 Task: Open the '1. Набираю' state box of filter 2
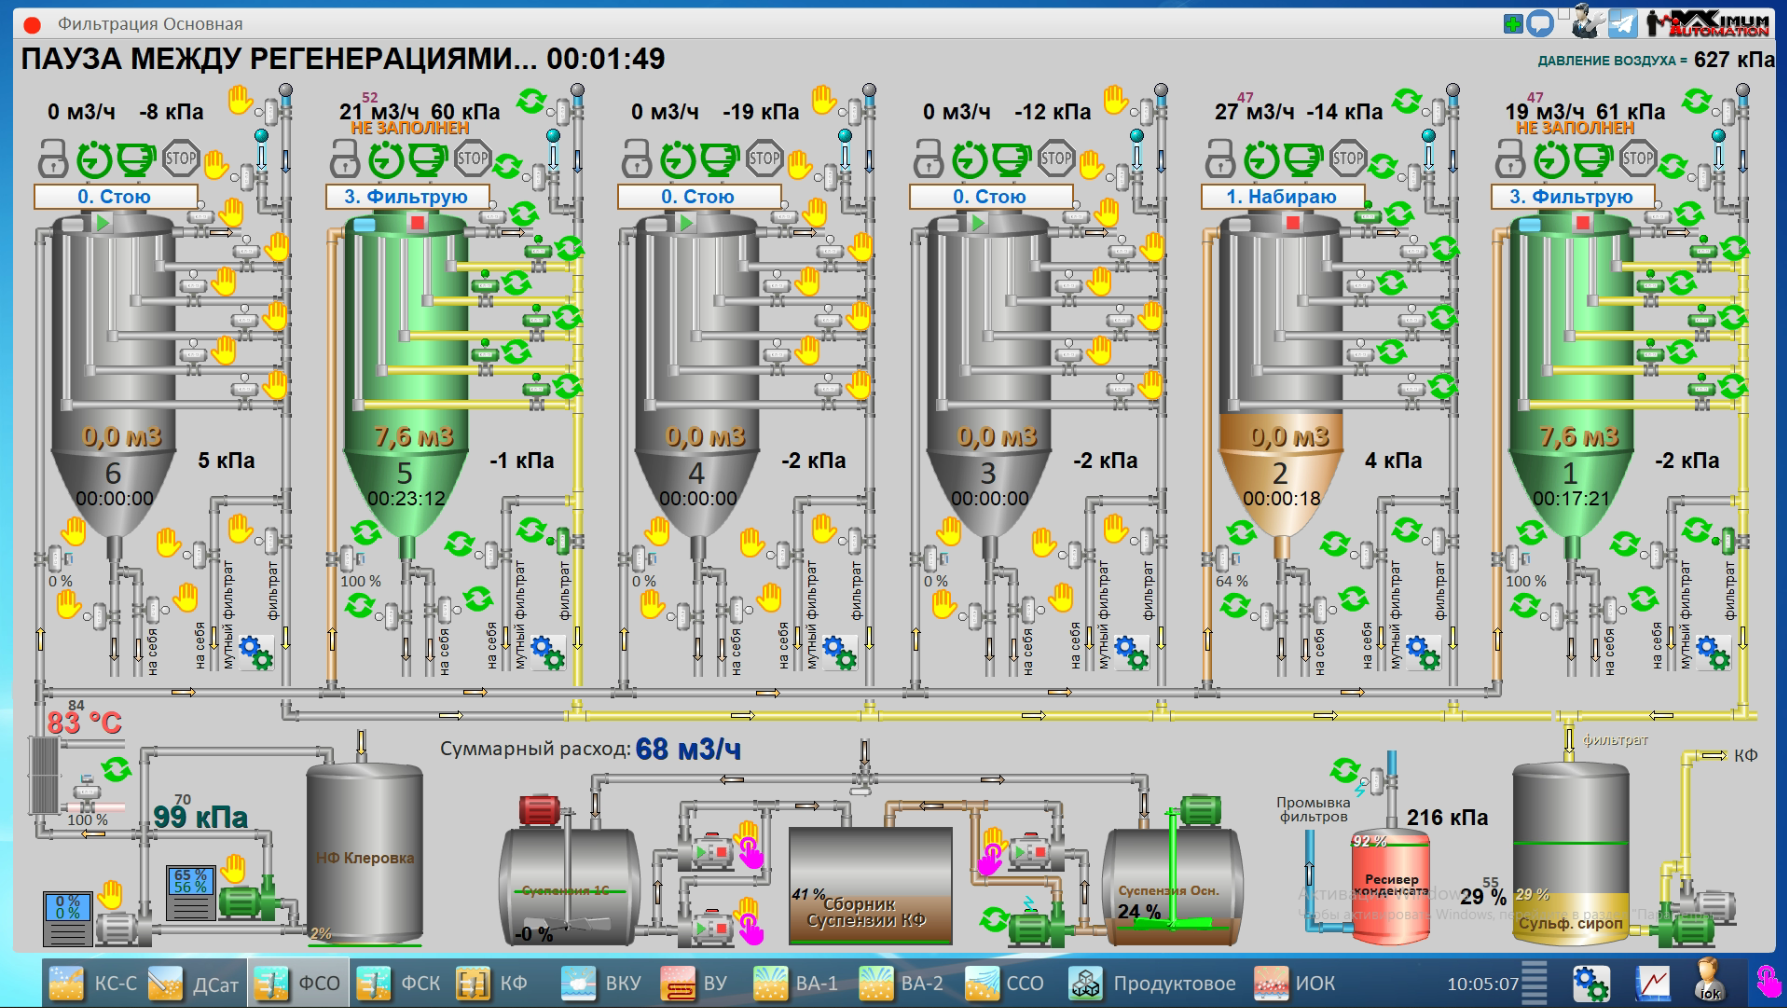(1282, 197)
